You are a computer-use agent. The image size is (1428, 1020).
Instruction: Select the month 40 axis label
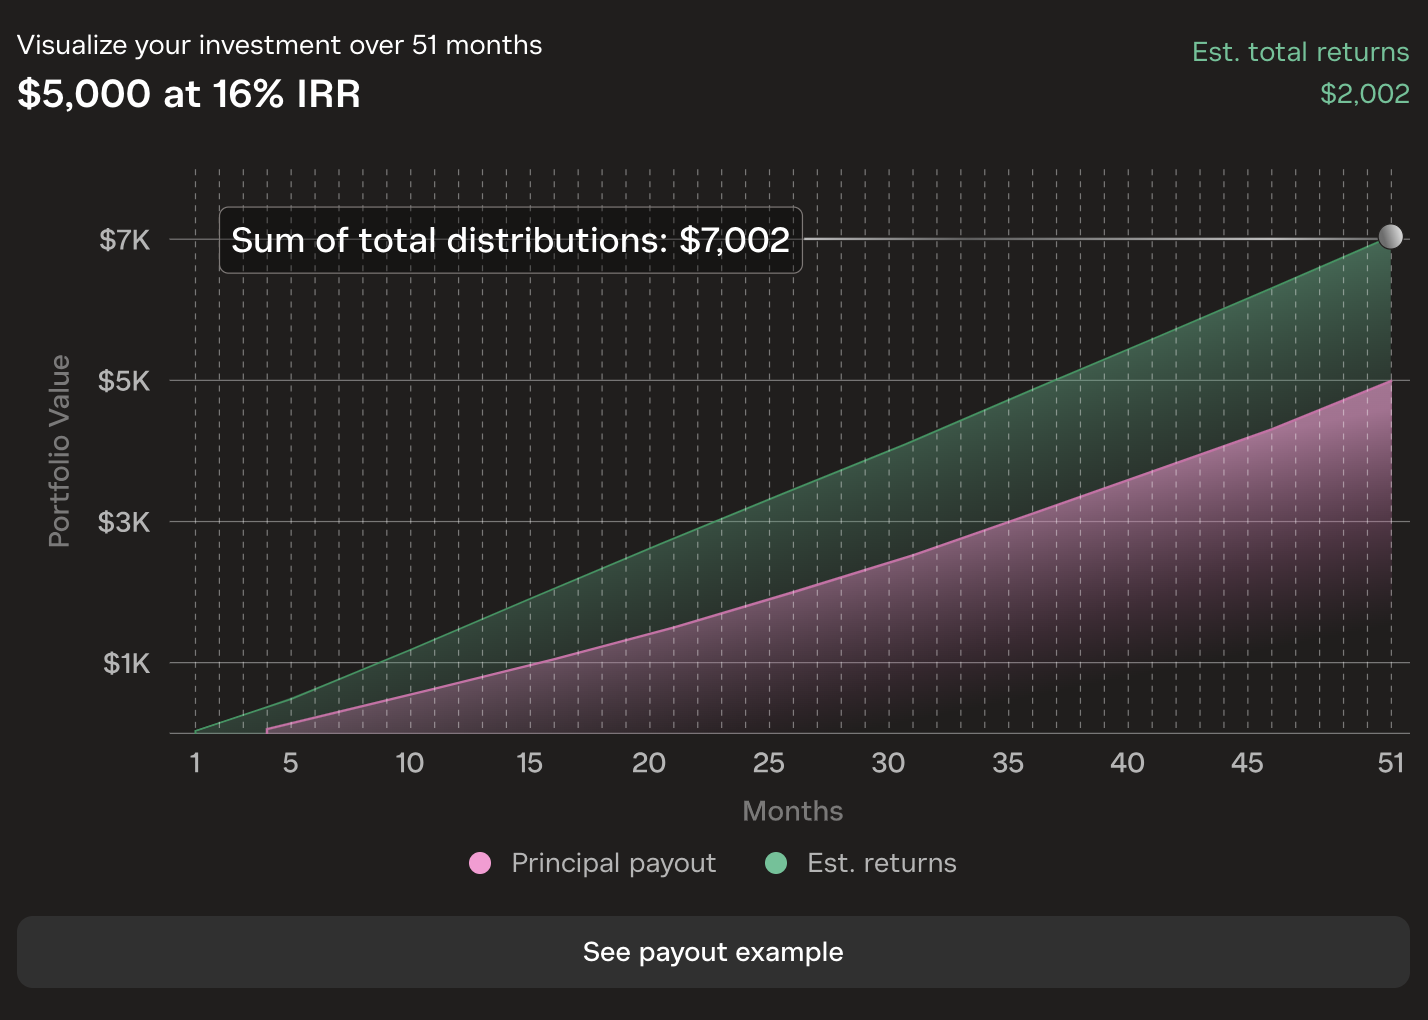[1127, 763]
